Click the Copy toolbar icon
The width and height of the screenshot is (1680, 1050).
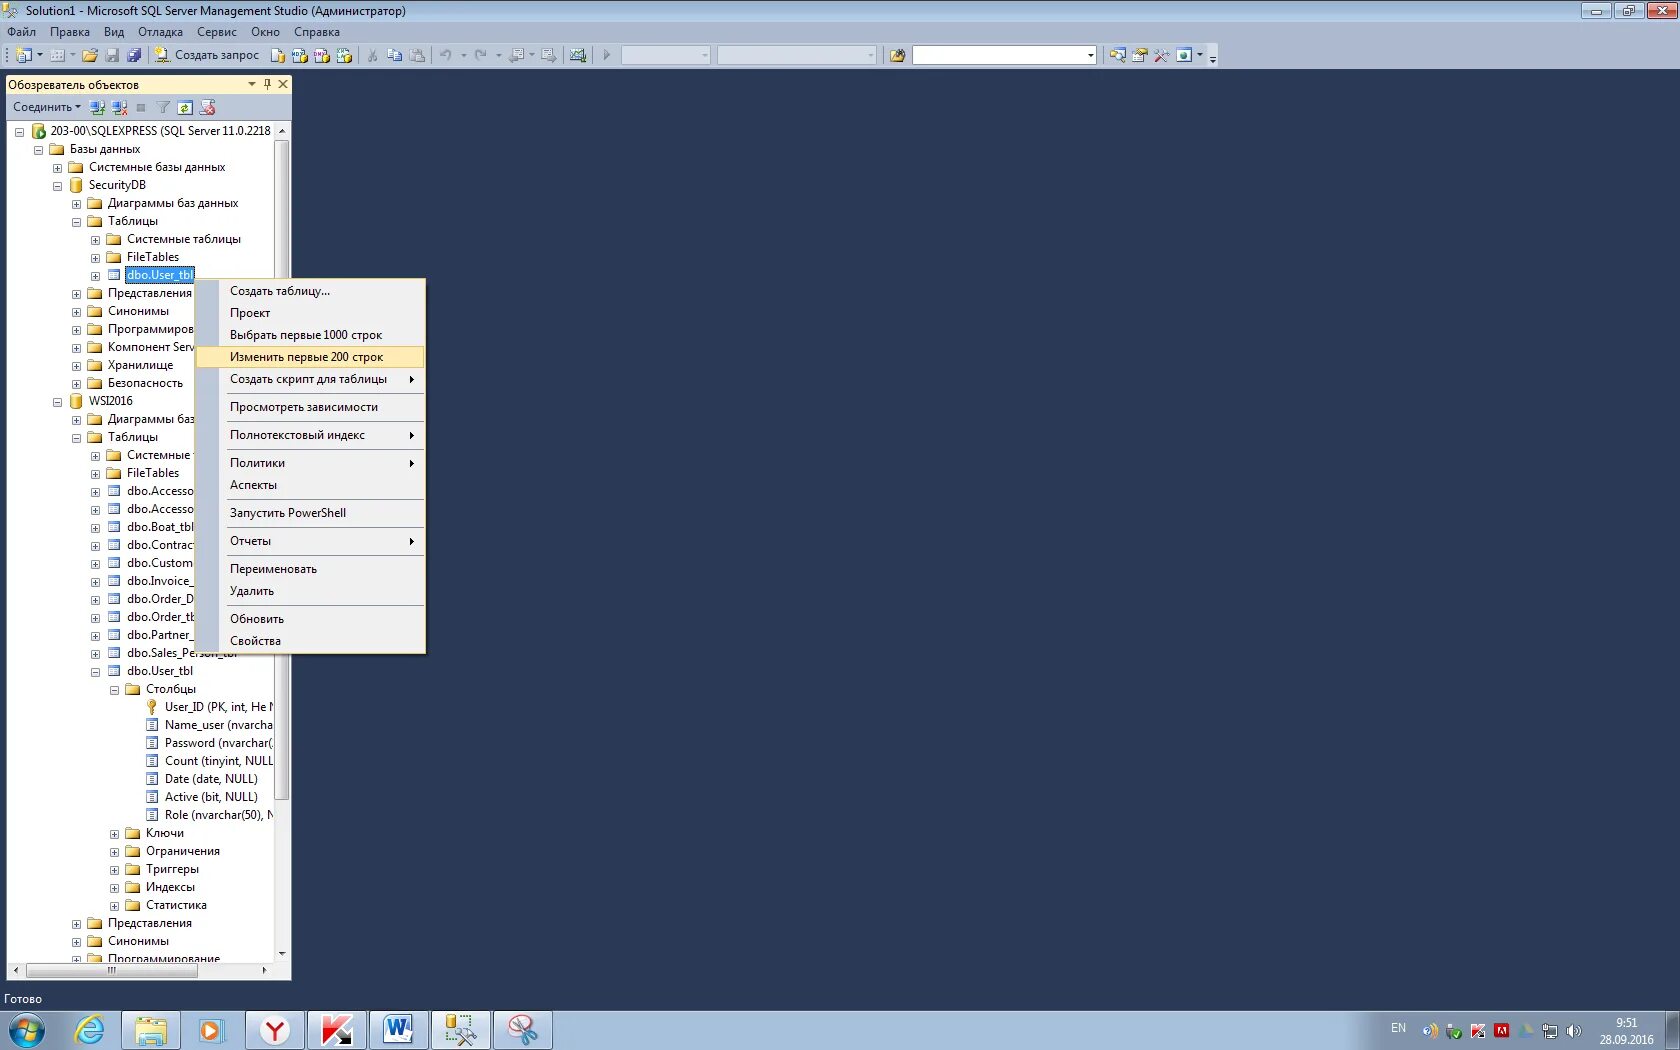coord(395,55)
